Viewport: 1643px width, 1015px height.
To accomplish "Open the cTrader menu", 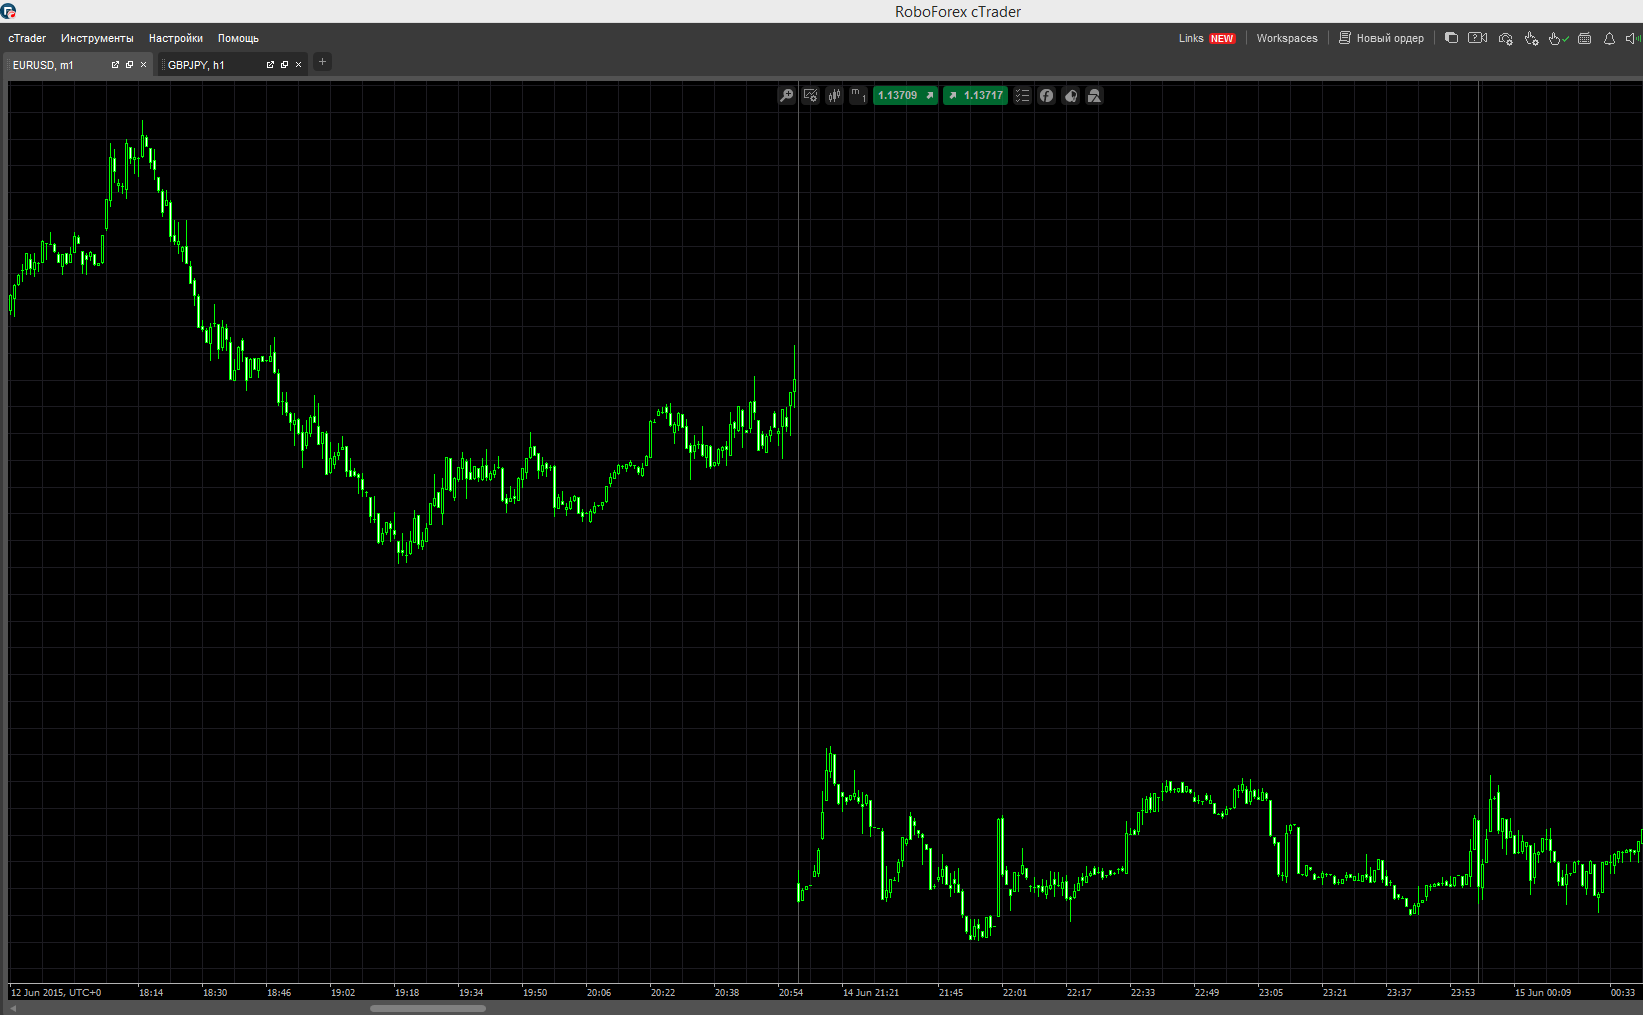I will pyautogui.click(x=27, y=38).
